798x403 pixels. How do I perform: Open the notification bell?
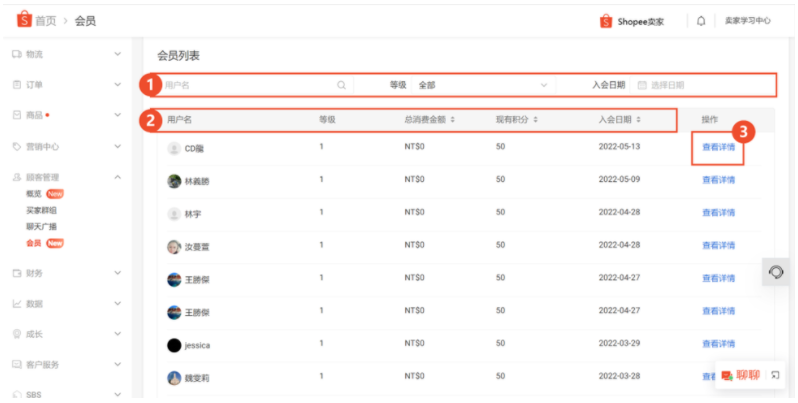[x=701, y=21]
